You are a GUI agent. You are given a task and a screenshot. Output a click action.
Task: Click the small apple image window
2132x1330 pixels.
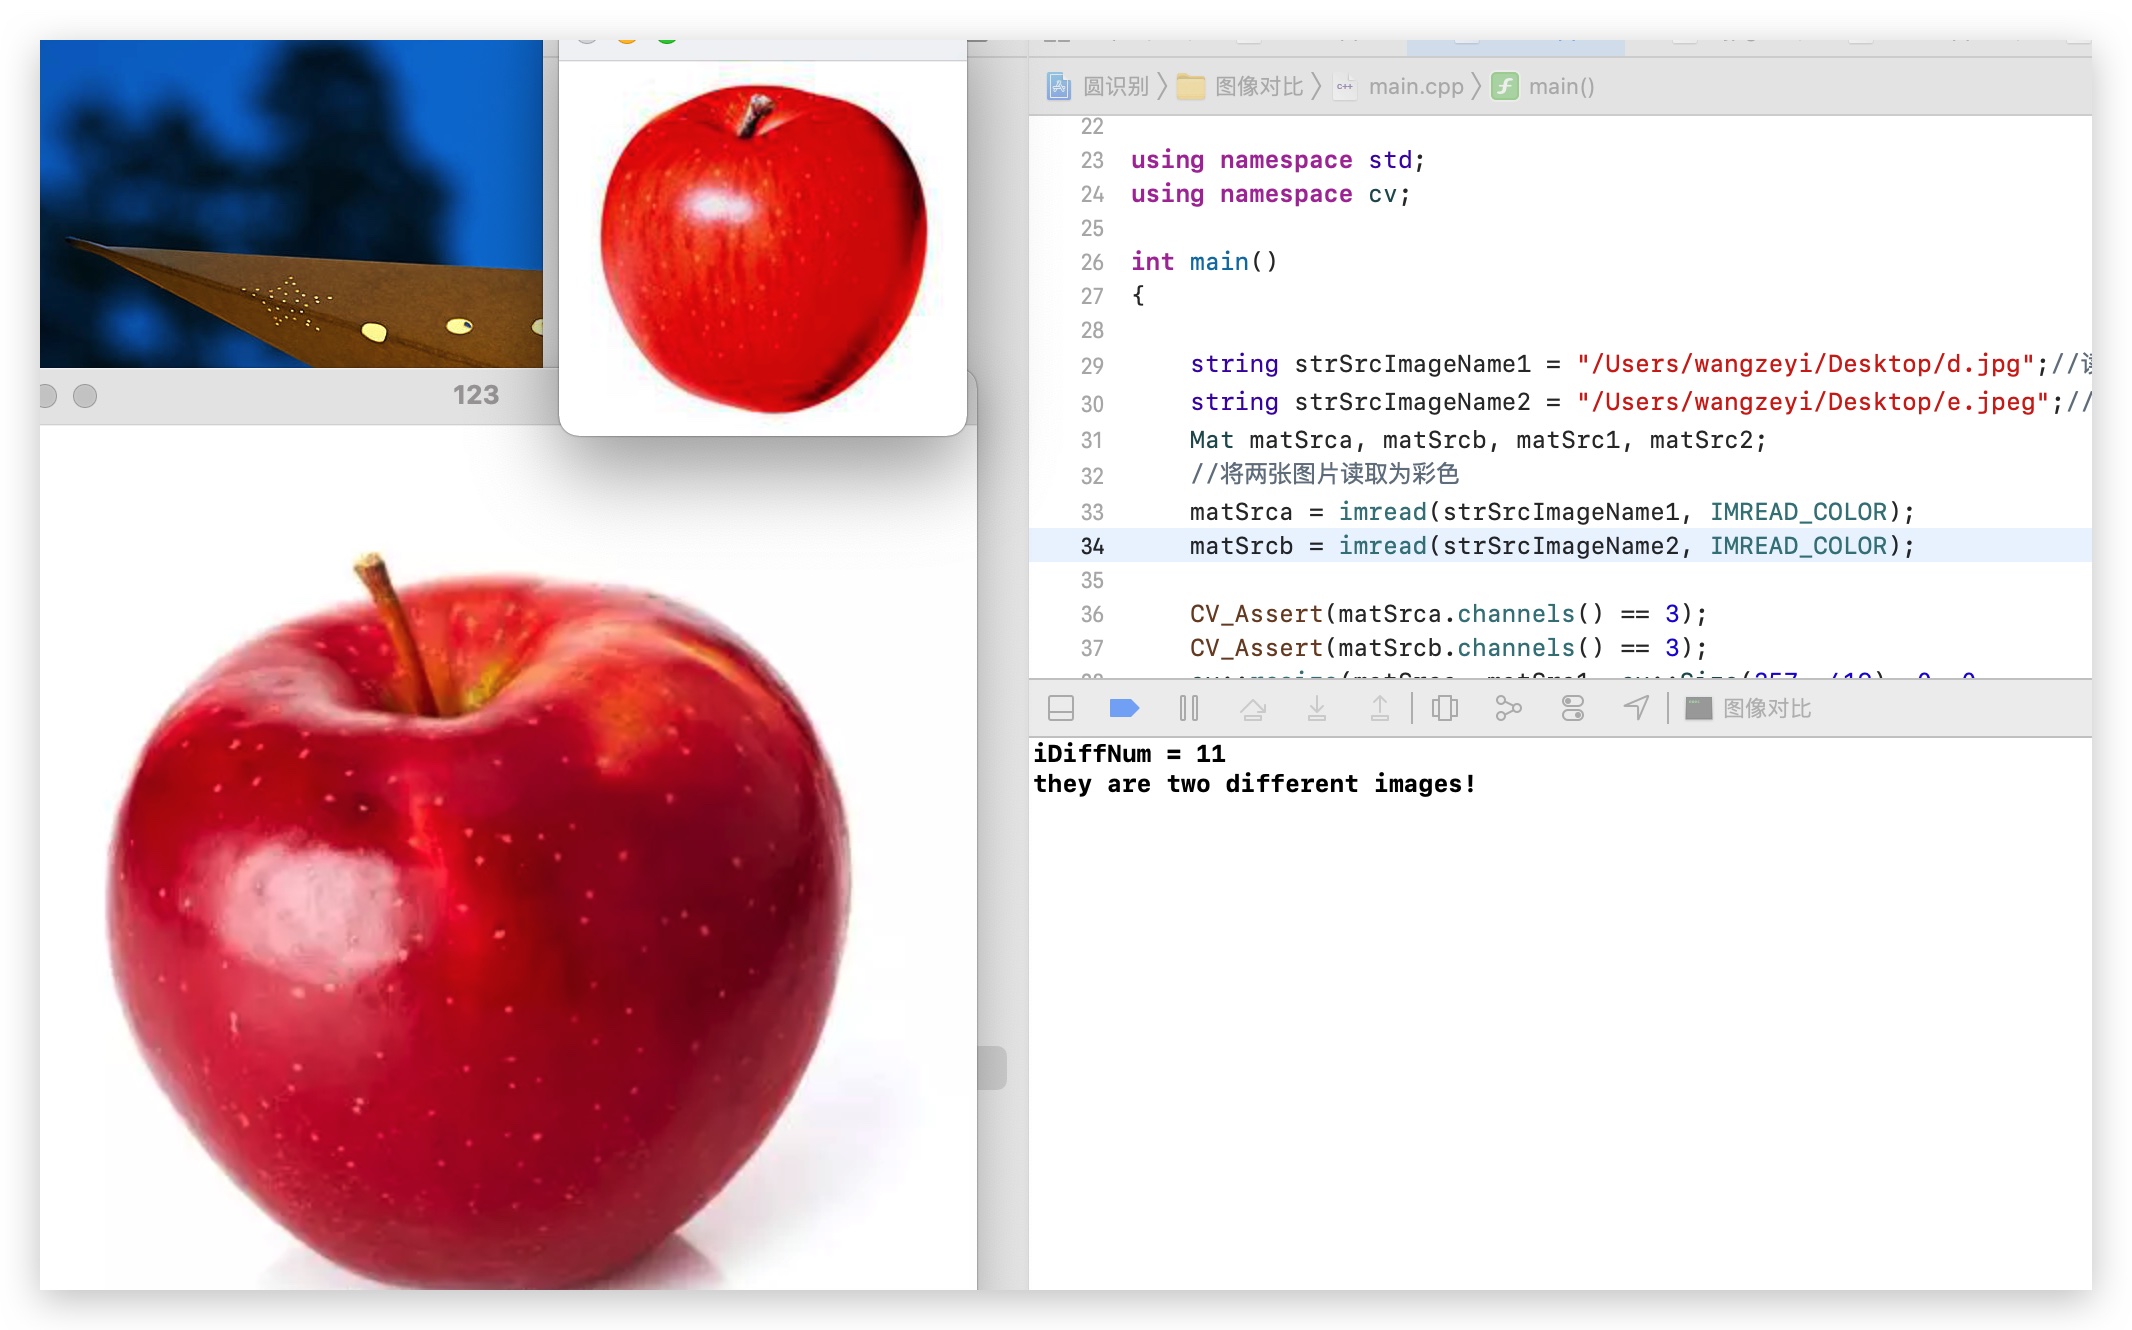(x=762, y=248)
